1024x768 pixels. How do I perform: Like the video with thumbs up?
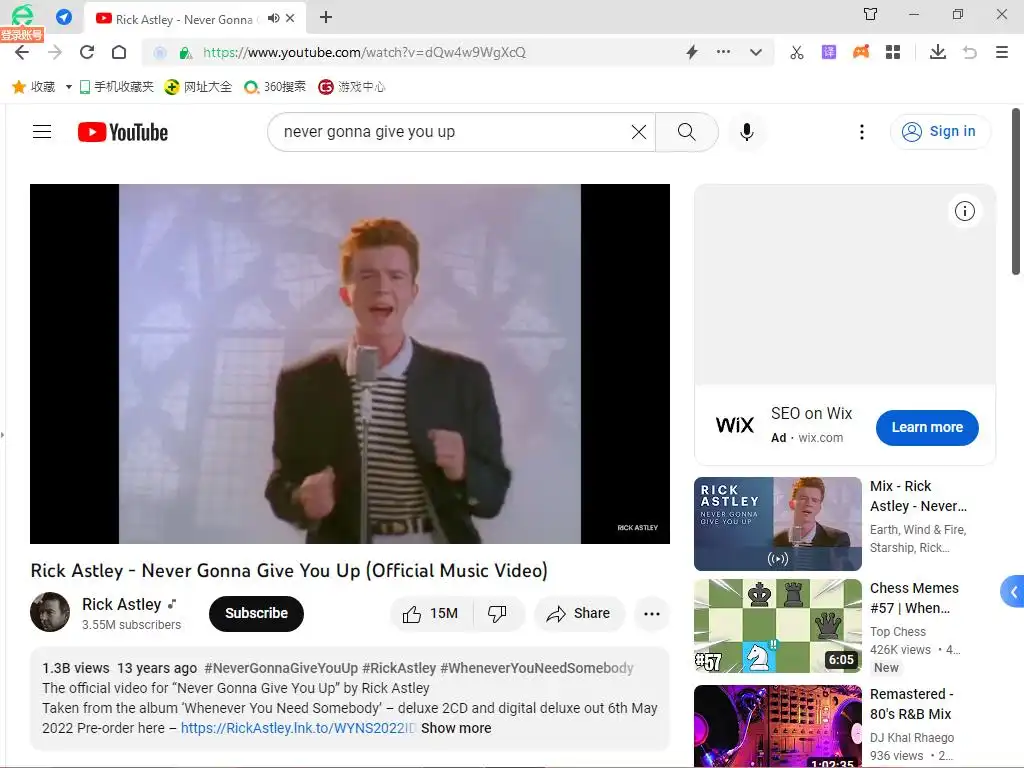(x=430, y=614)
